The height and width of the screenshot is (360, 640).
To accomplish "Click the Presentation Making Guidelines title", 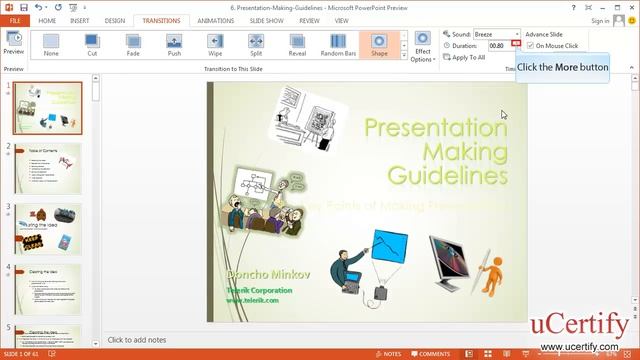I will 436,151.
